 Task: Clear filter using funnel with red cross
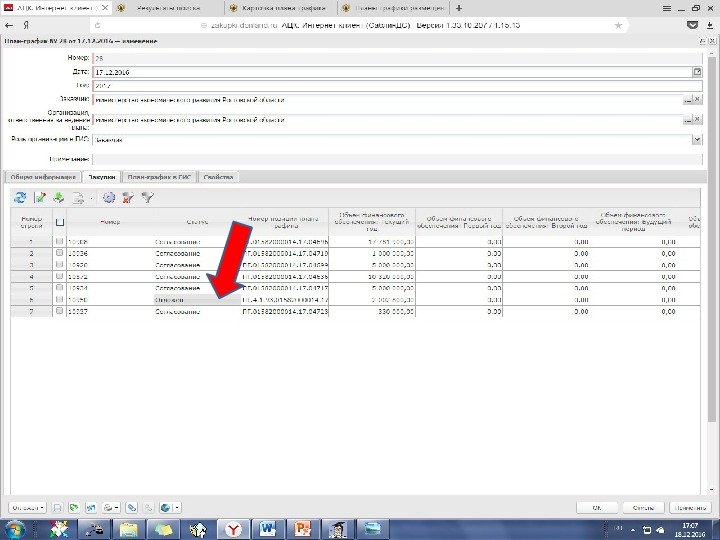coord(128,197)
